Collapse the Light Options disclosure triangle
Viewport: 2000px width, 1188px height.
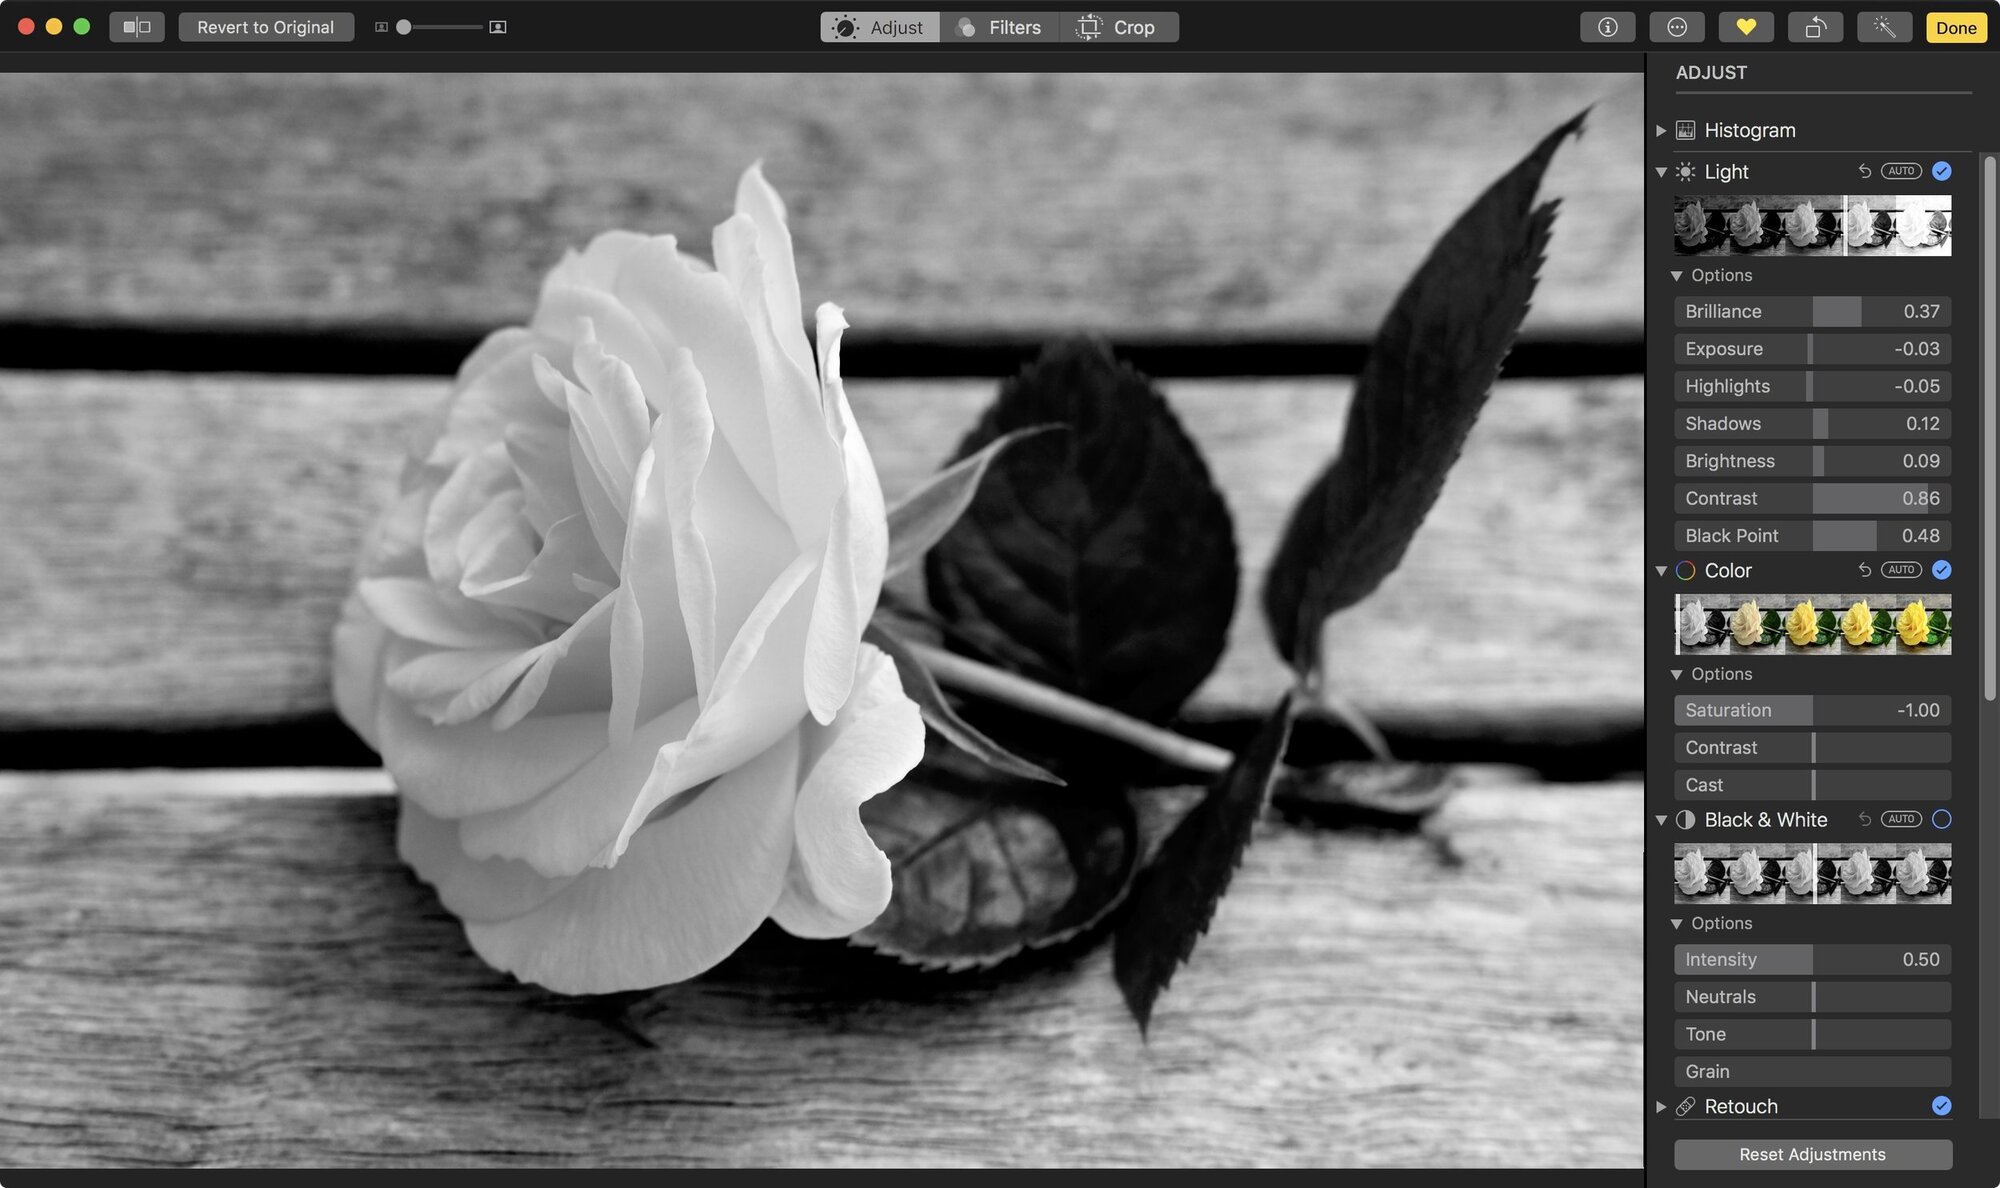point(1676,275)
